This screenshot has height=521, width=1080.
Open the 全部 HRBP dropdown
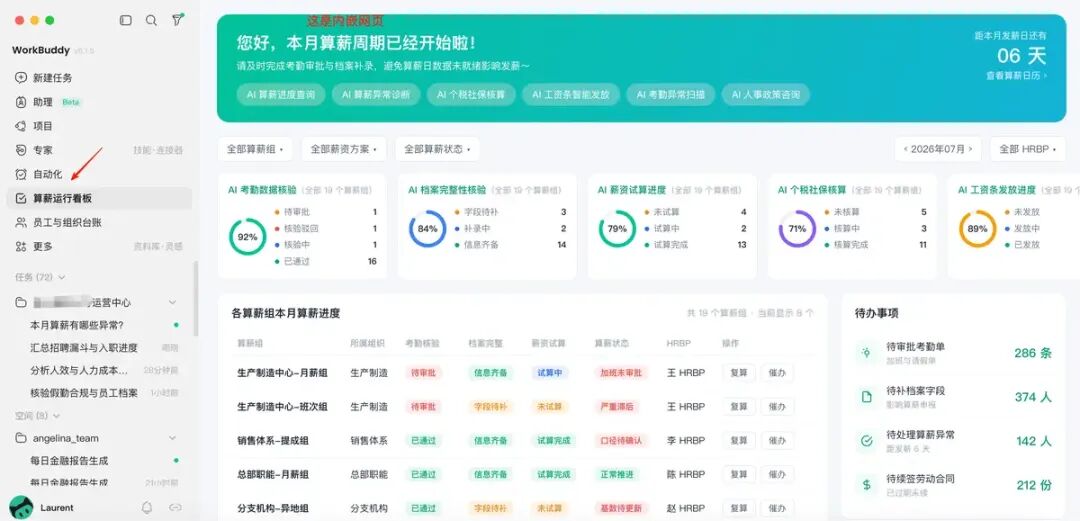(1028, 149)
